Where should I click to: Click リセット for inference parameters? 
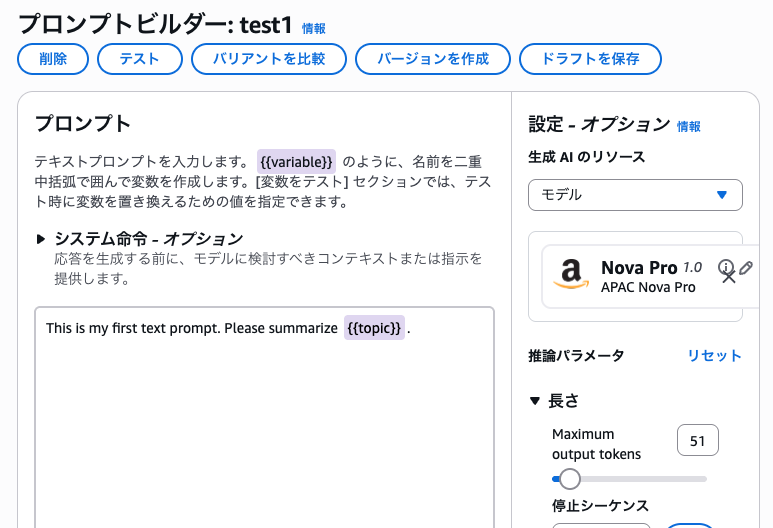(714, 356)
